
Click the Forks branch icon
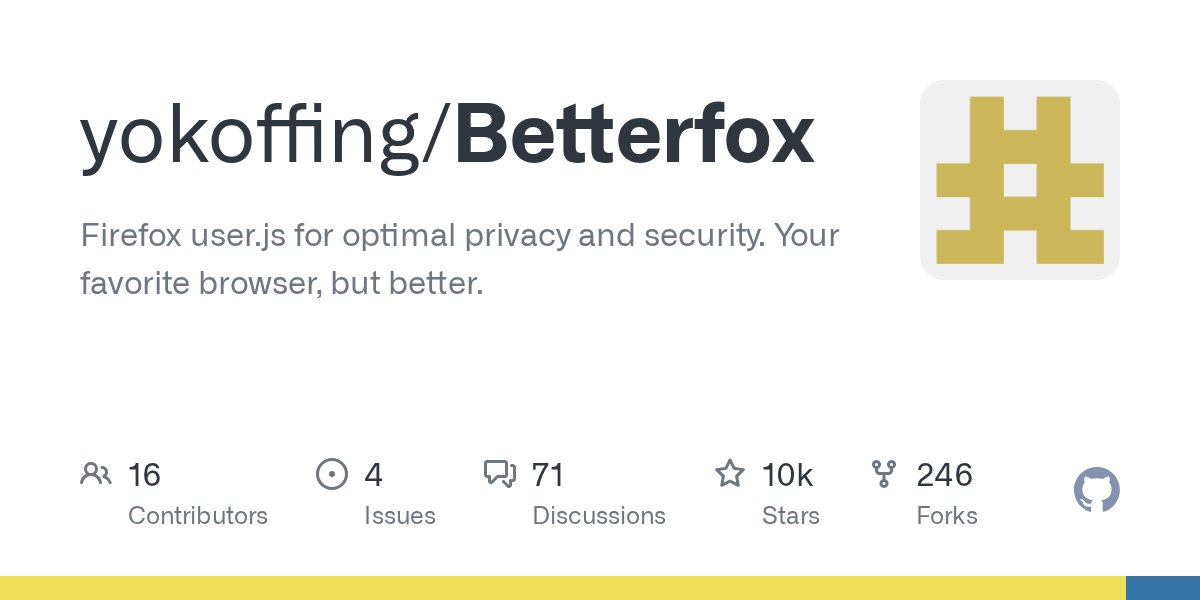click(x=884, y=473)
